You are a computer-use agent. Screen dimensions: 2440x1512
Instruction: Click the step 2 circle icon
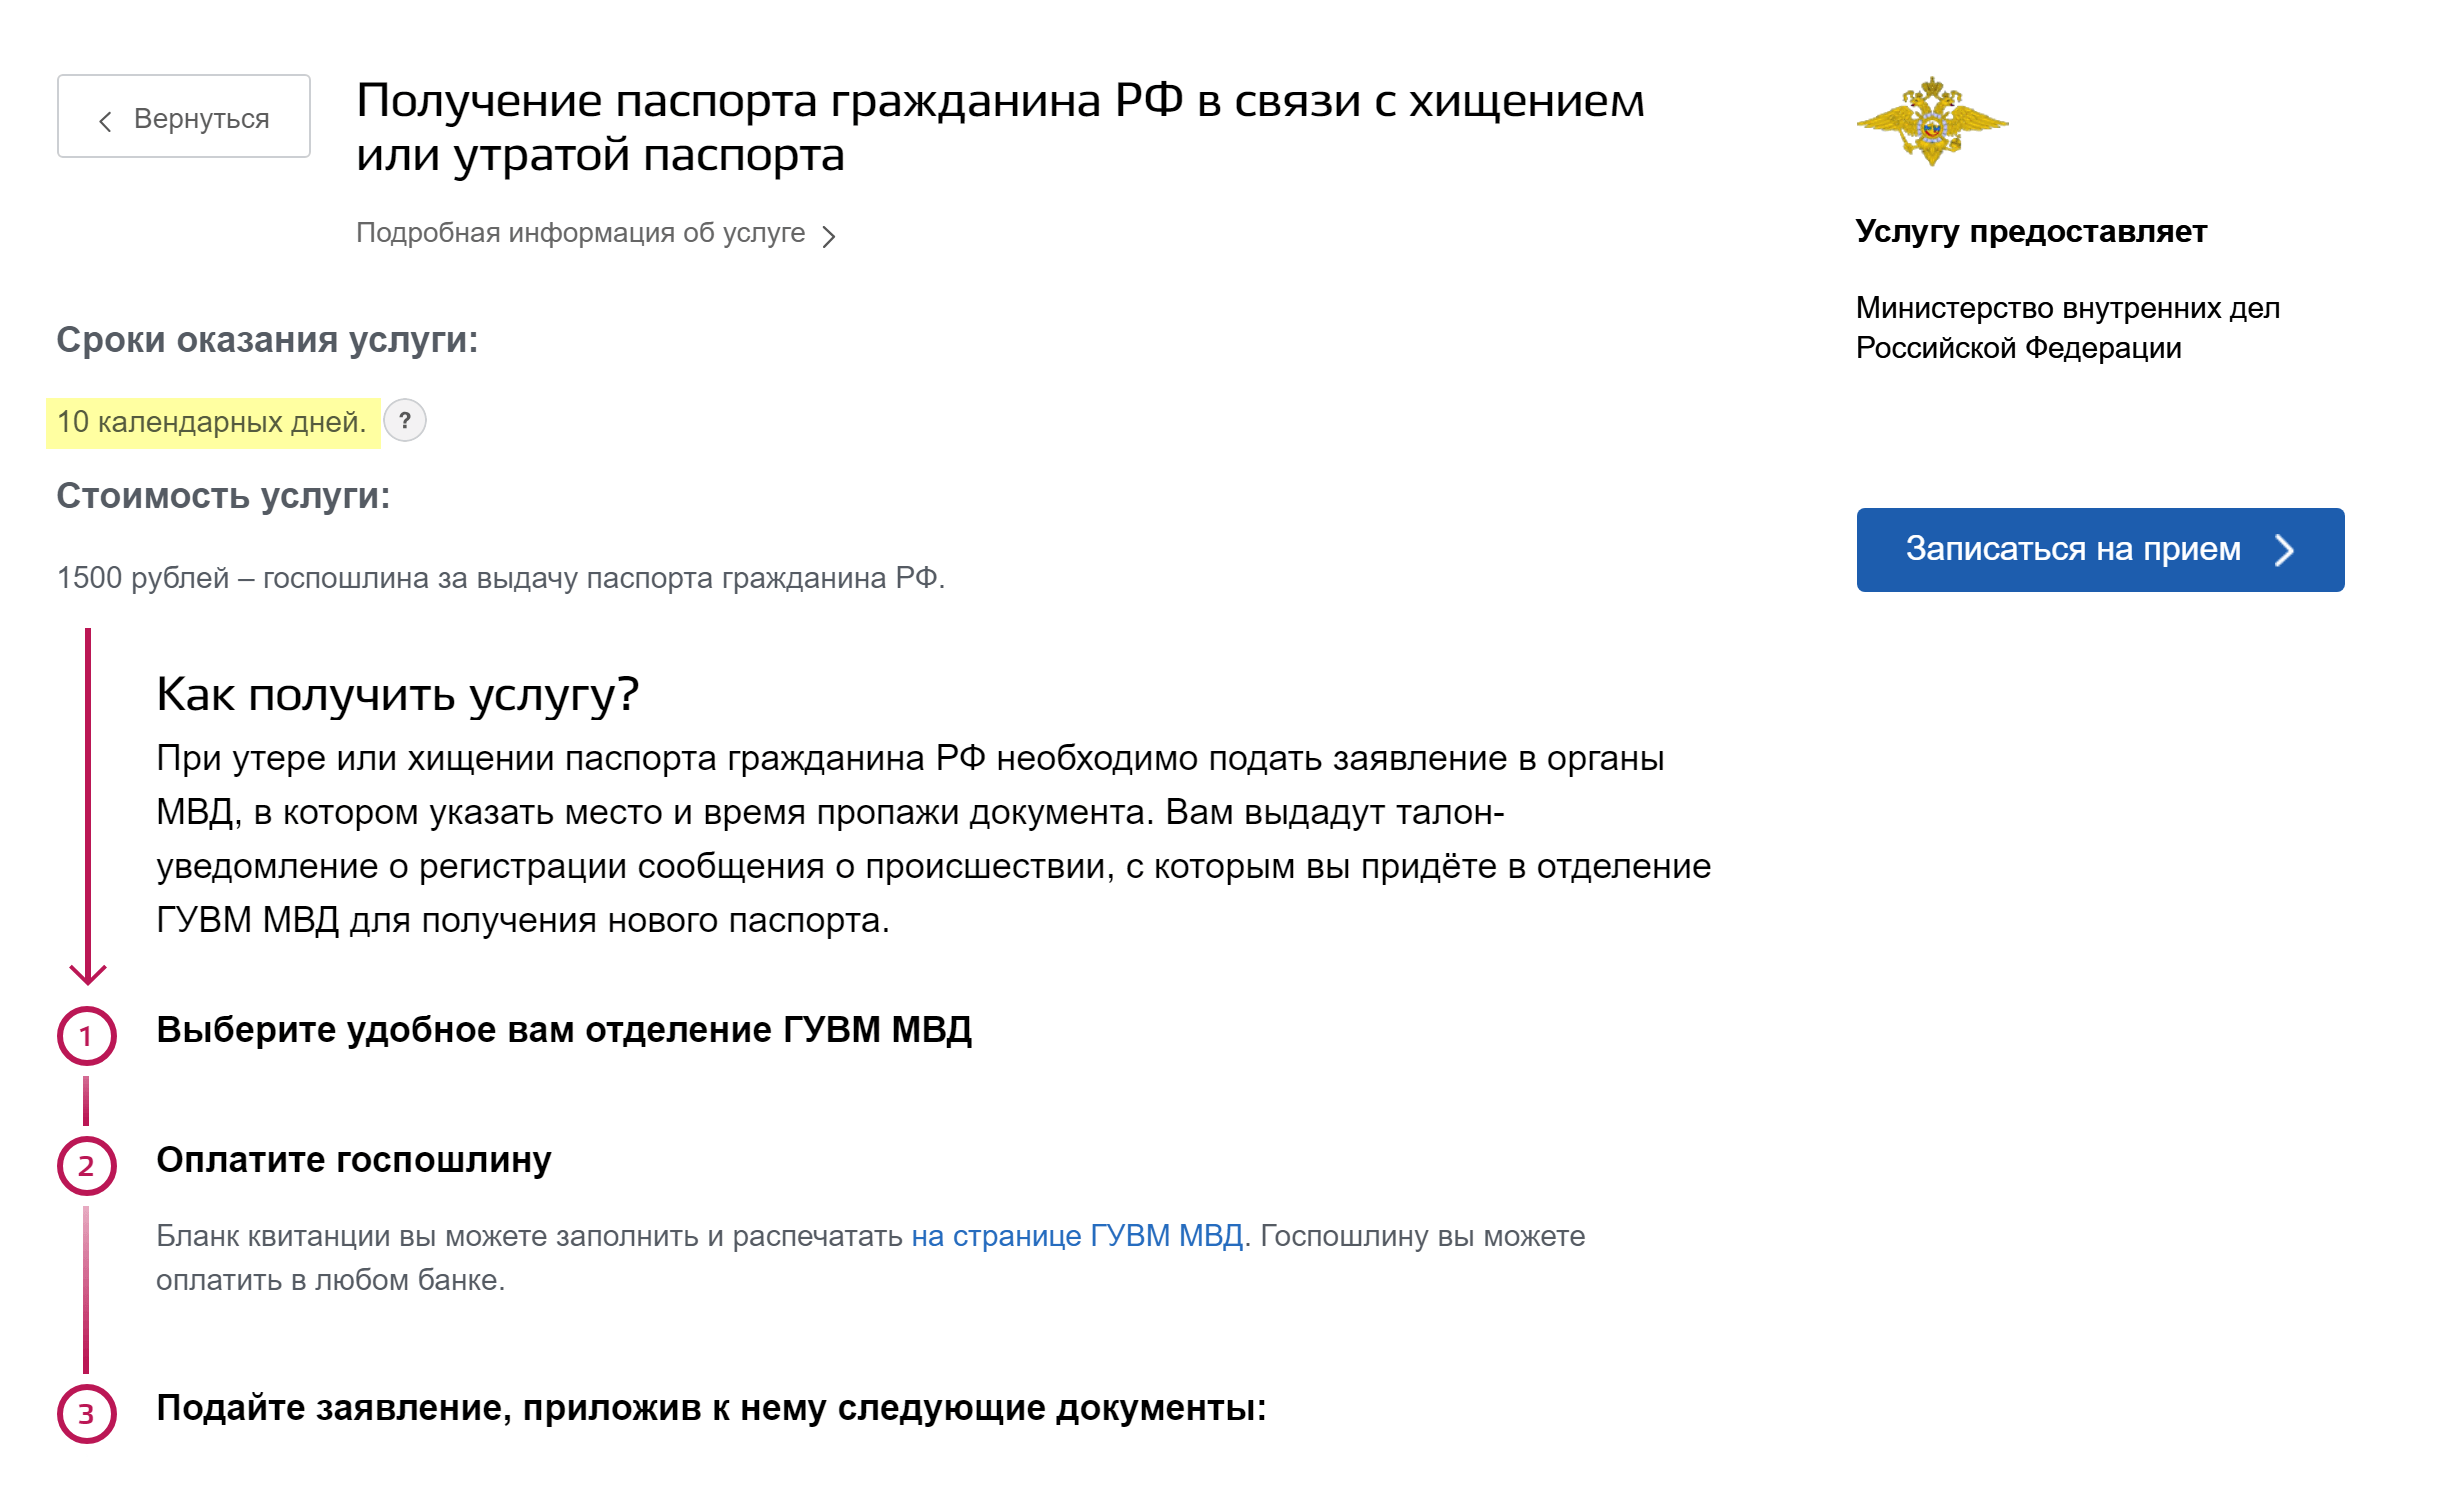[x=87, y=1165]
